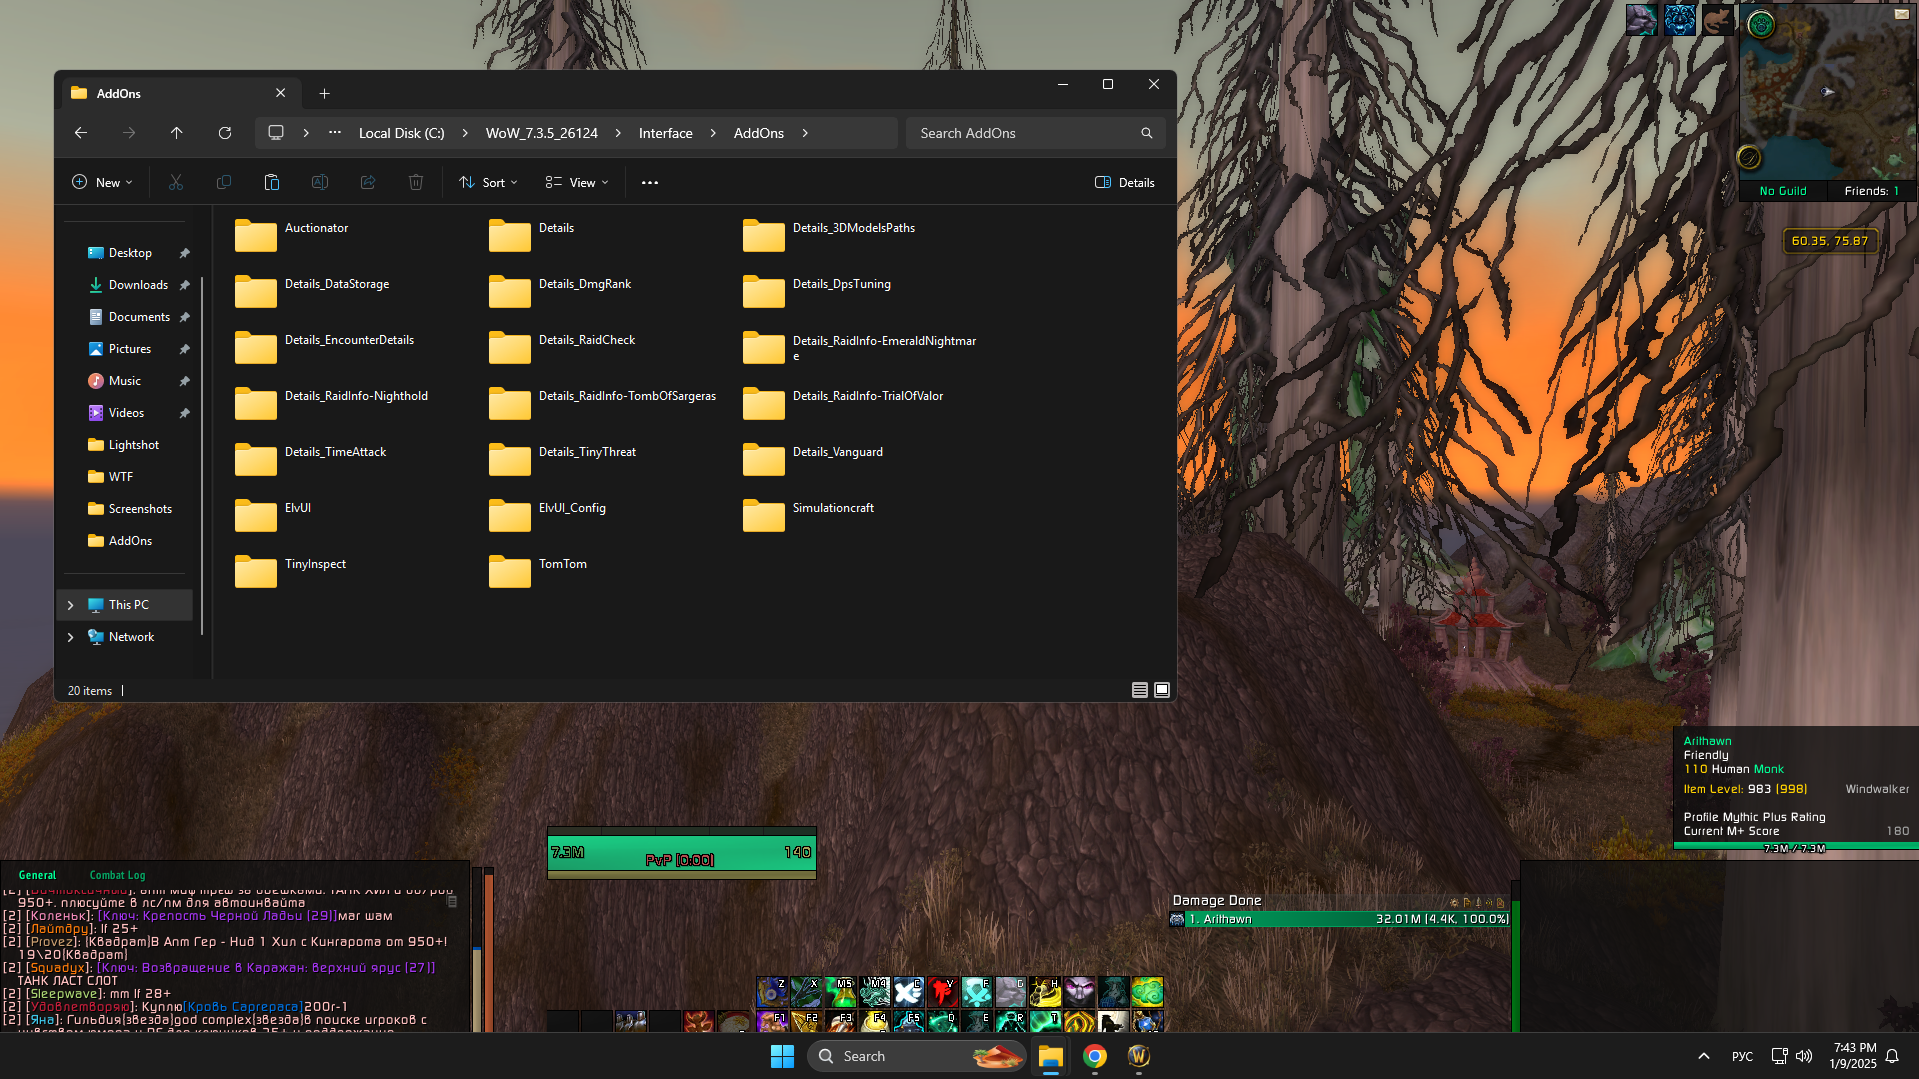Click the taskbar Search box
The width and height of the screenshot is (1919, 1079).
tap(917, 1056)
